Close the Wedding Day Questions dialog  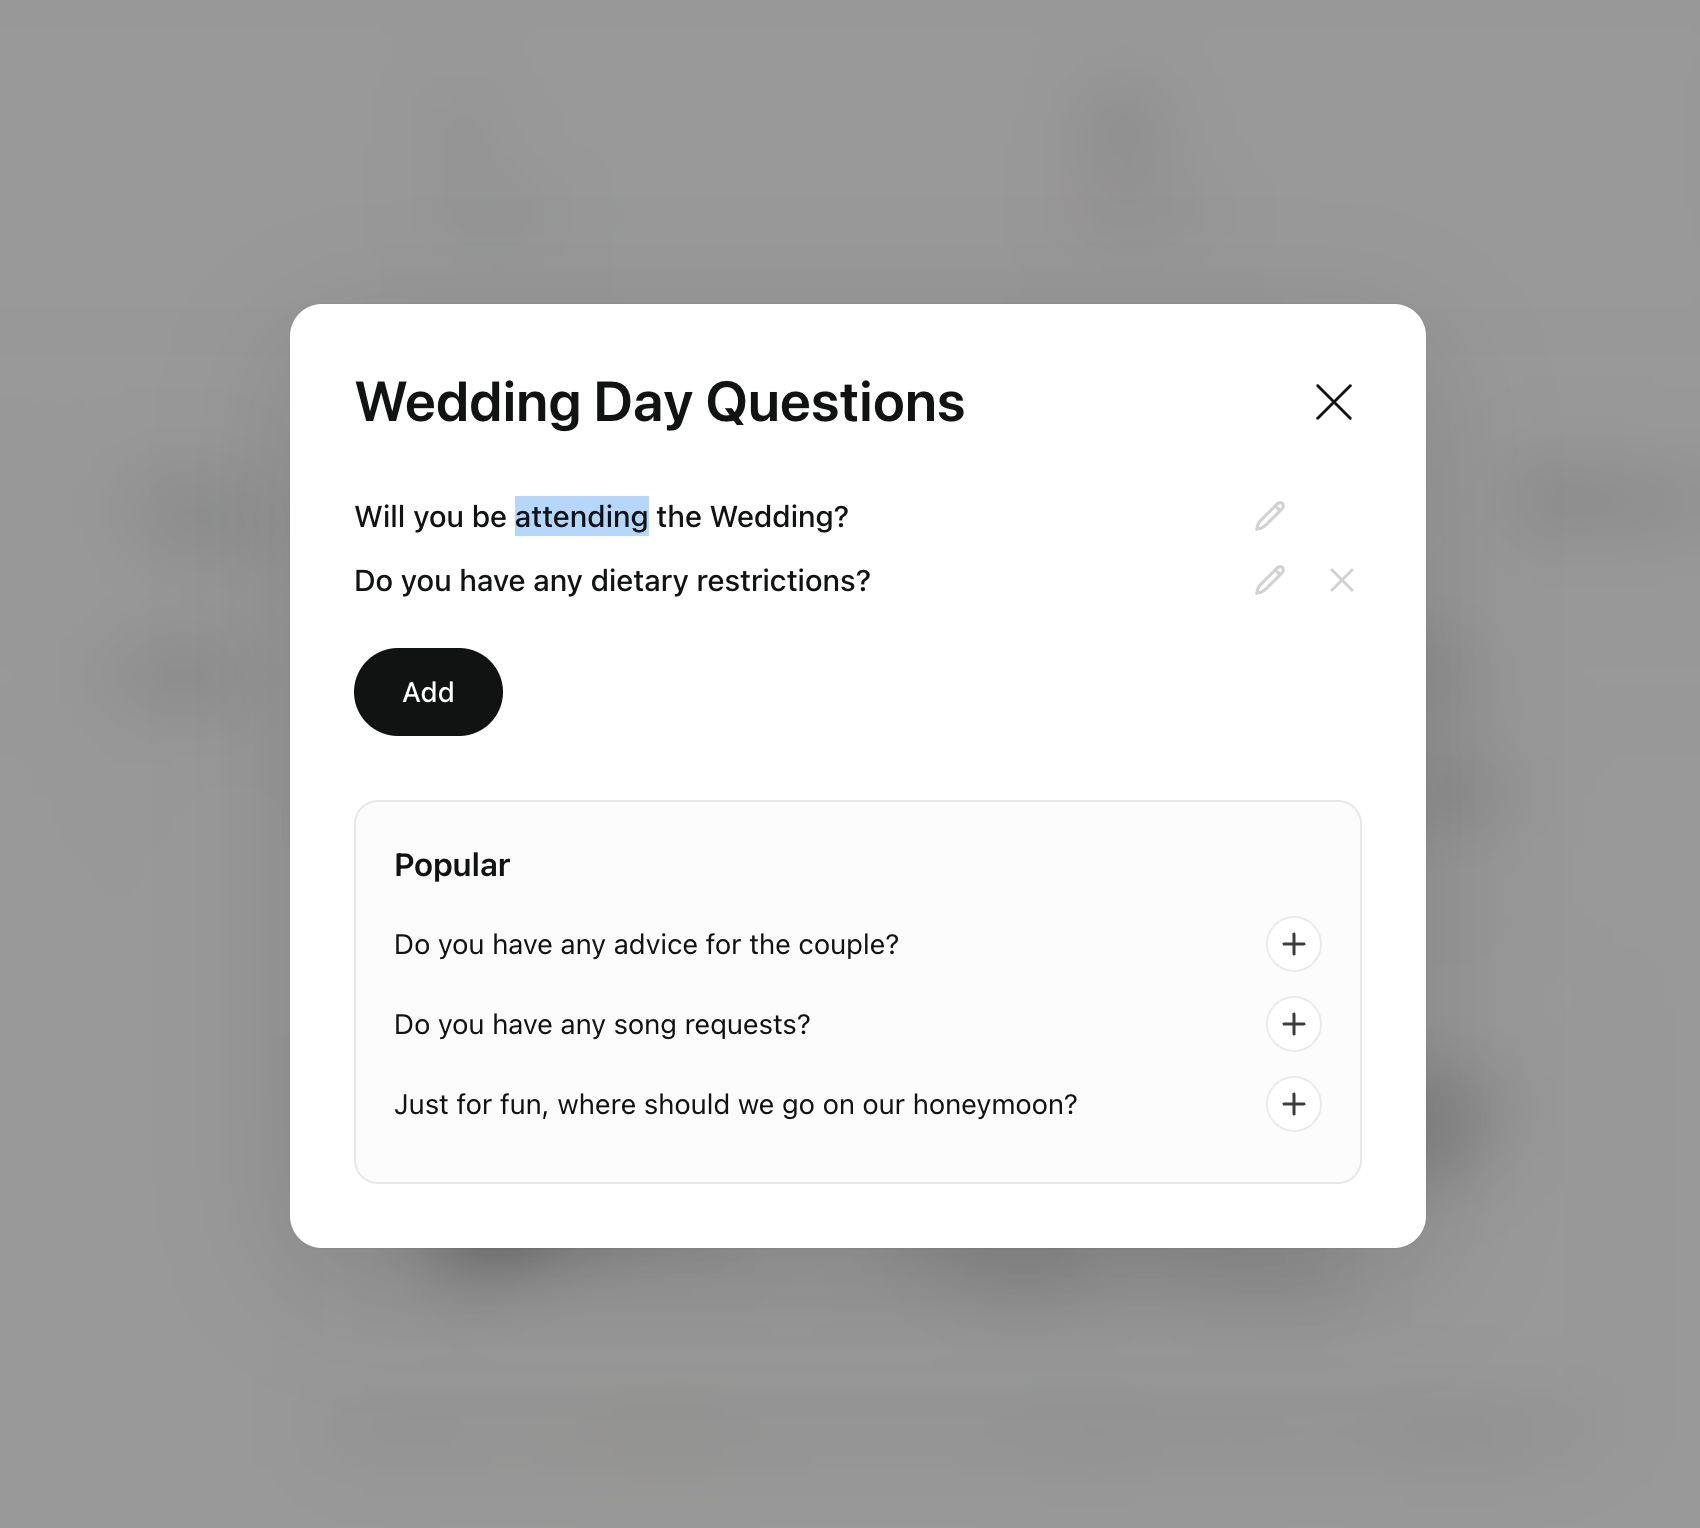click(1333, 402)
